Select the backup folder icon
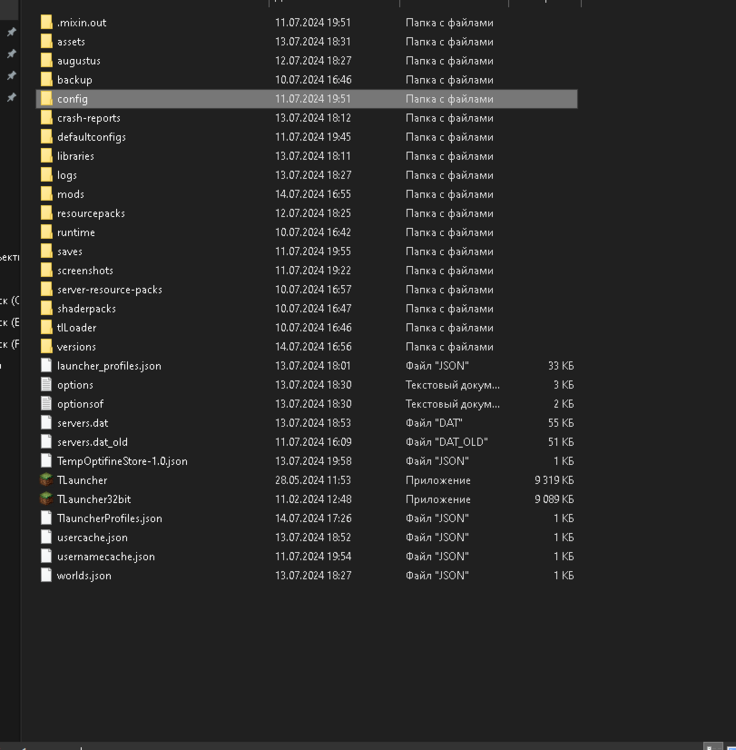Viewport: 736px width, 750px height. [46, 80]
